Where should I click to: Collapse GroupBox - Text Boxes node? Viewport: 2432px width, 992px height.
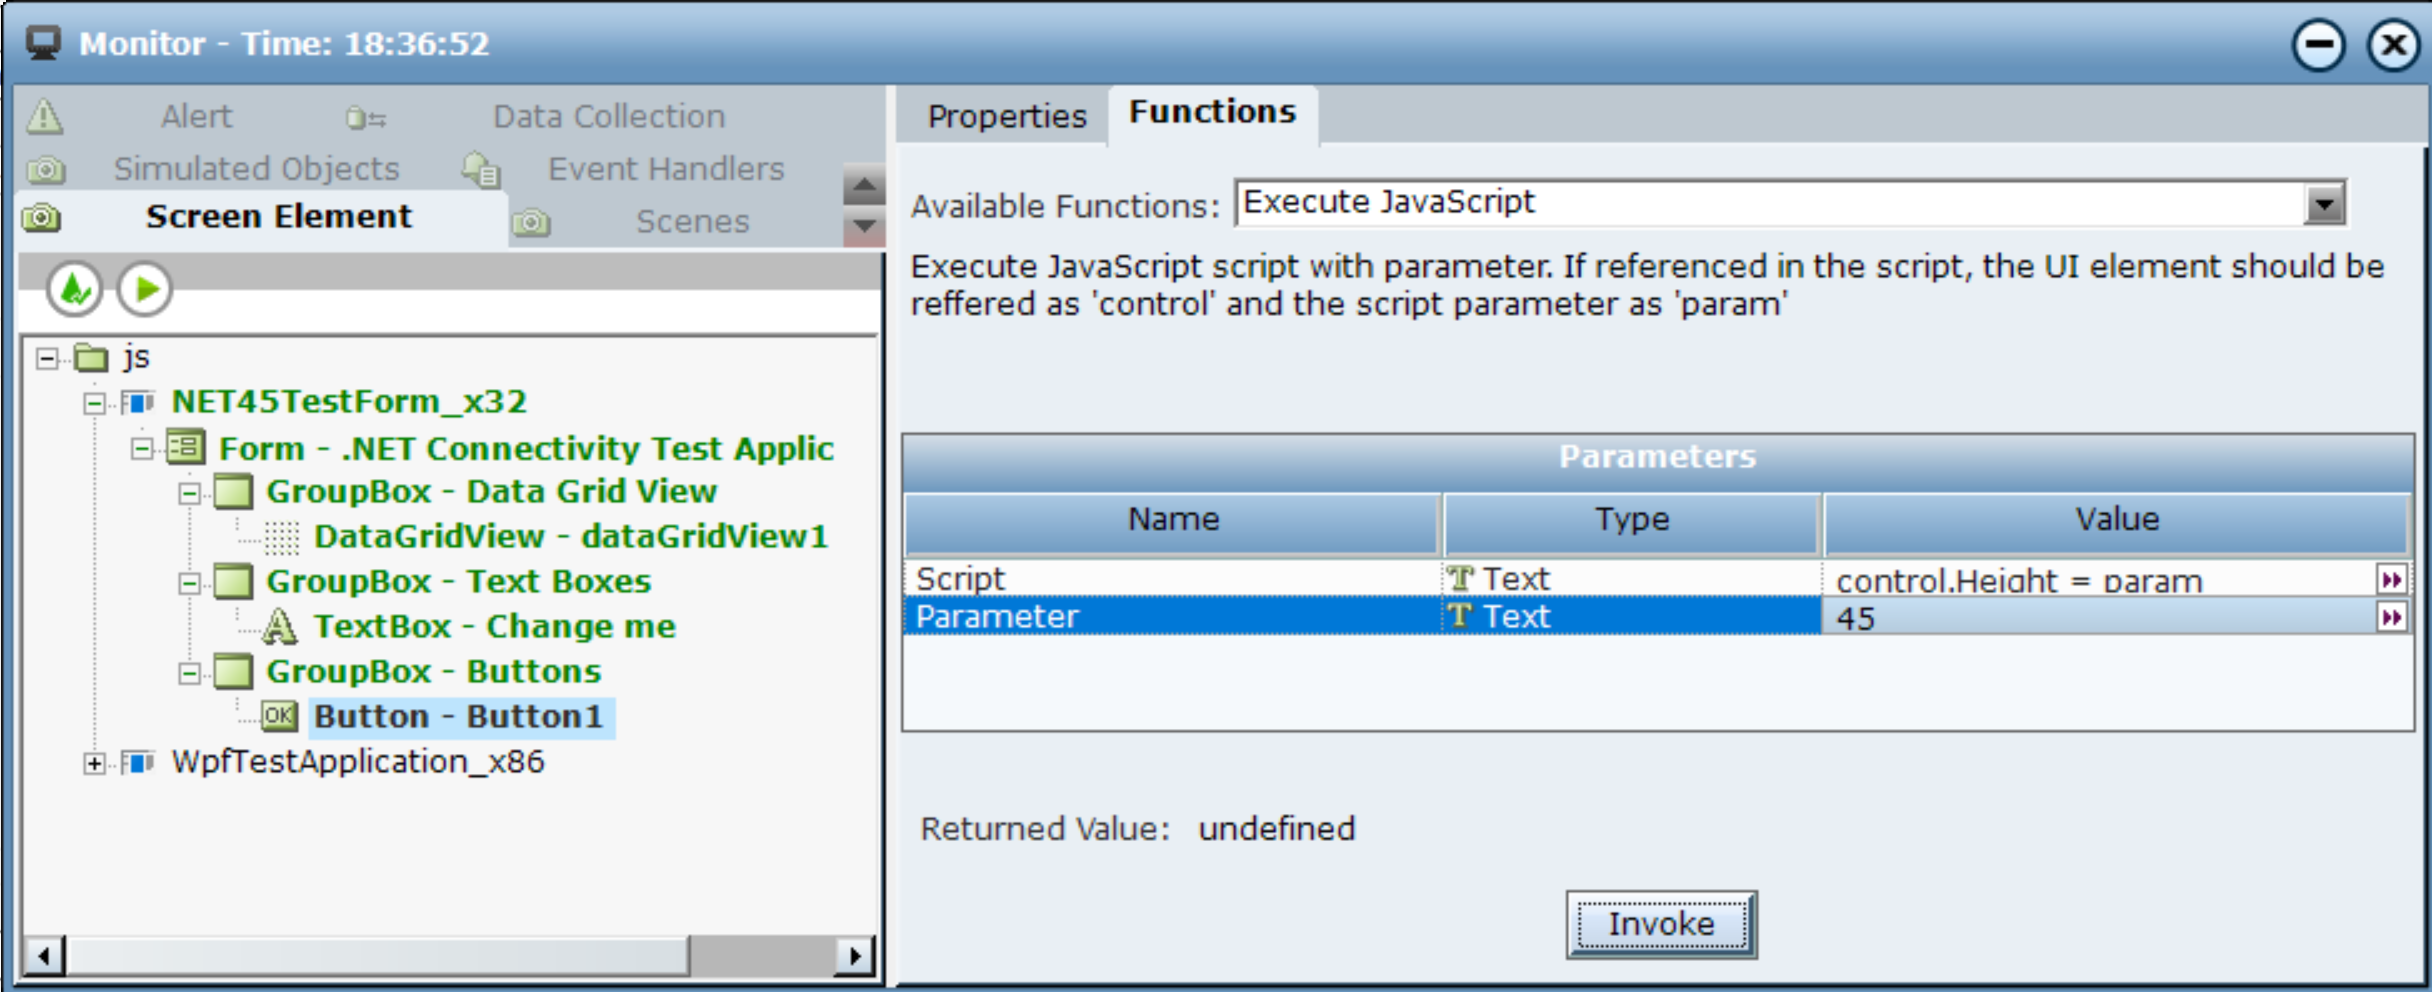pyautogui.click(x=189, y=583)
